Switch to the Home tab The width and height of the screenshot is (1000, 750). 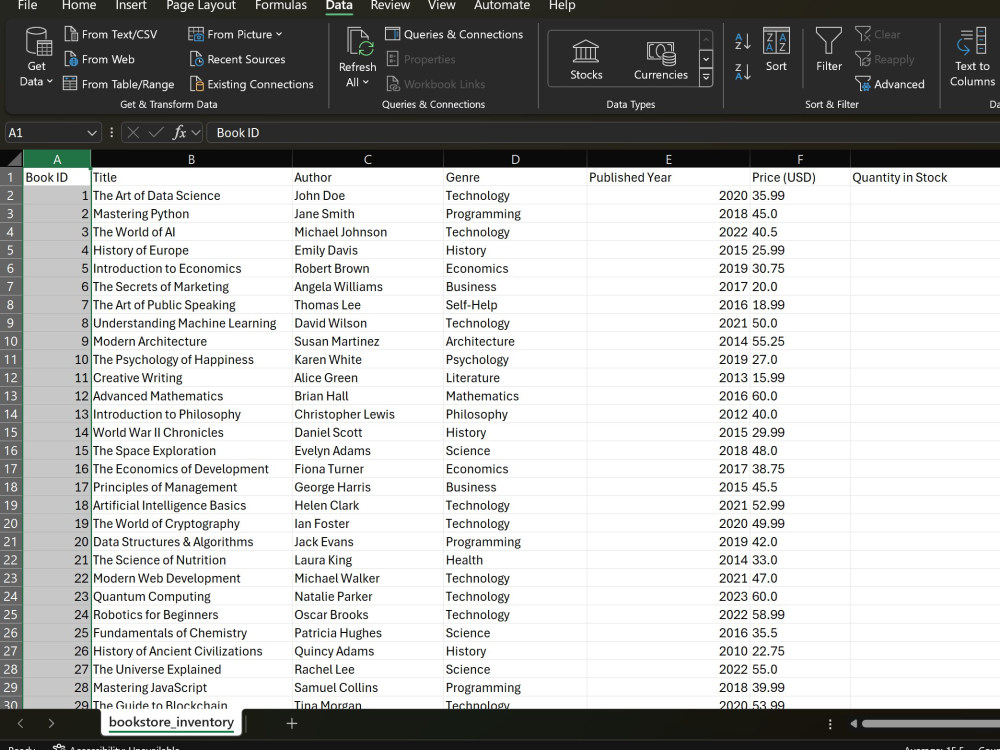pos(79,5)
